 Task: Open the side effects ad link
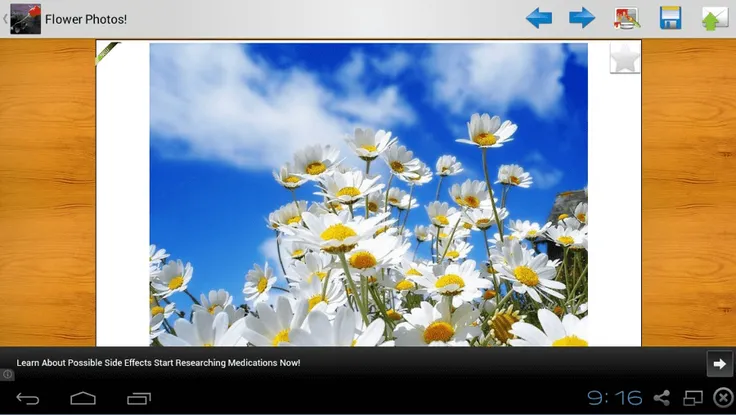tap(158, 363)
